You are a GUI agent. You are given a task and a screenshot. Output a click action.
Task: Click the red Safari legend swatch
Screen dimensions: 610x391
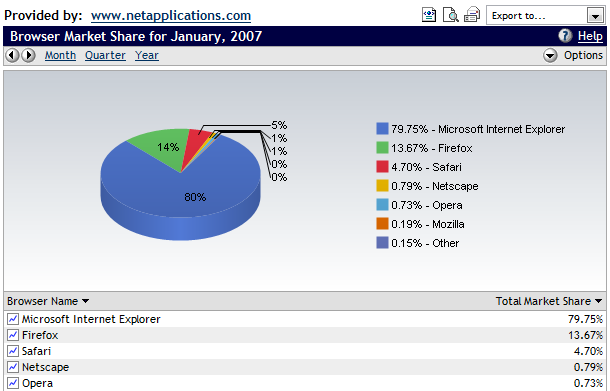pyautogui.click(x=382, y=167)
